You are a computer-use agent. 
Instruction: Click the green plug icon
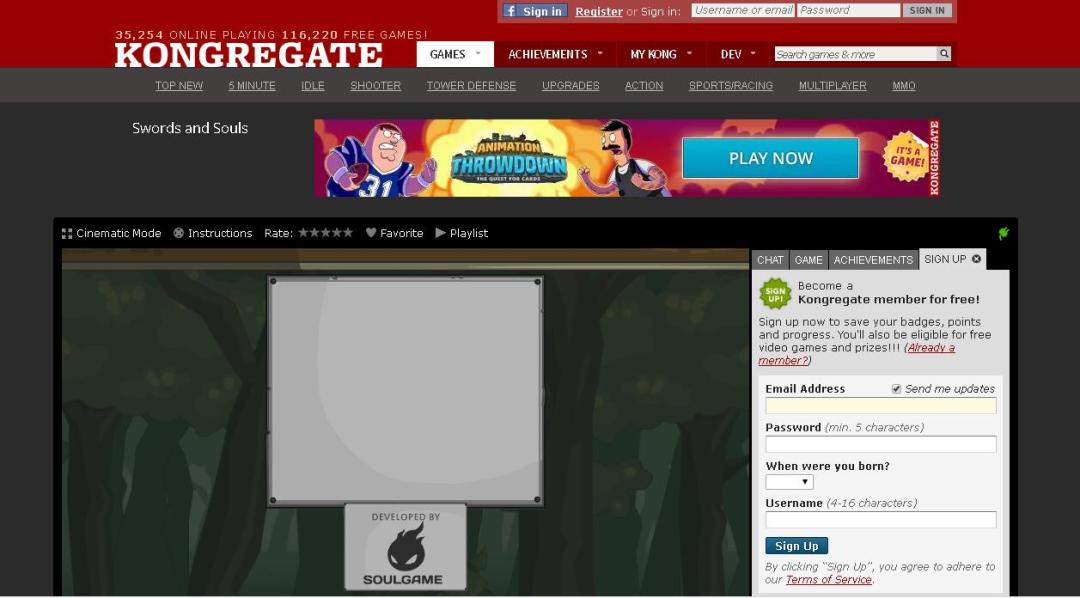click(1004, 233)
